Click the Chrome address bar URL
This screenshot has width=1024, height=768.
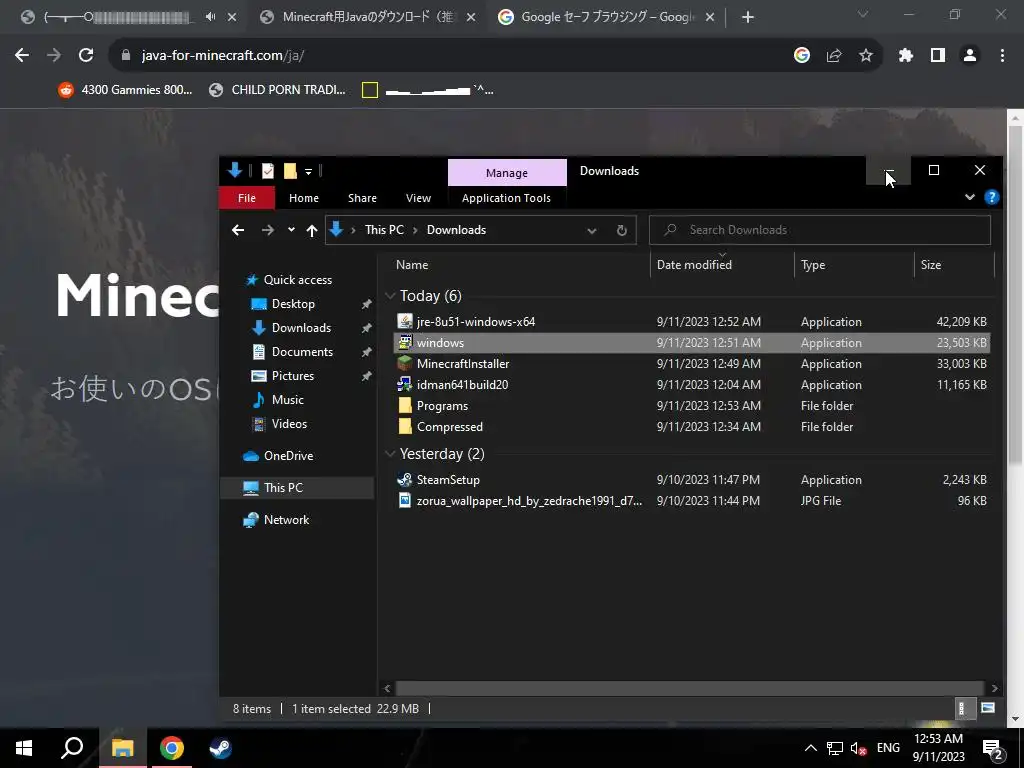223,56
